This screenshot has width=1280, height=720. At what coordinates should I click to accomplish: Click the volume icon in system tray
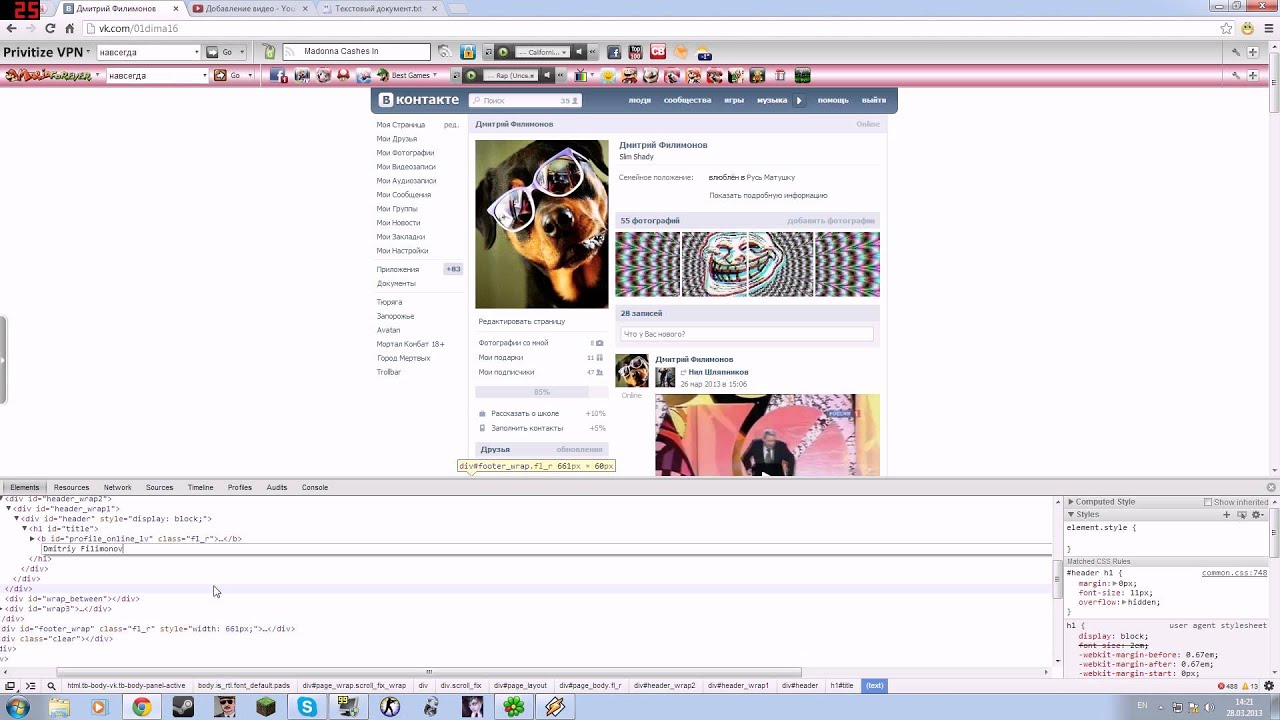tap(1207, 707)
